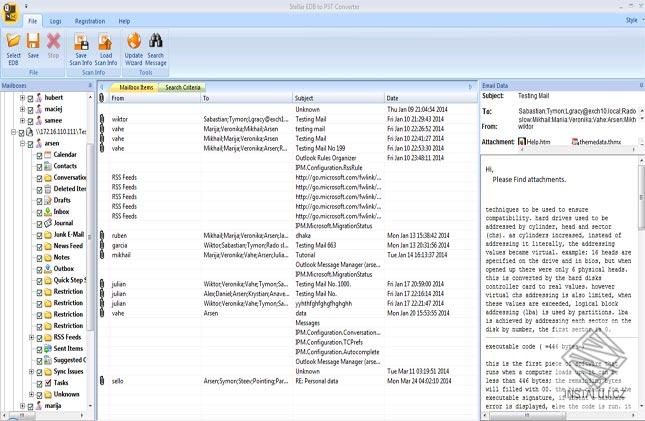
Task: Select the Contacts folder
Action: click(x=65, y=166)
